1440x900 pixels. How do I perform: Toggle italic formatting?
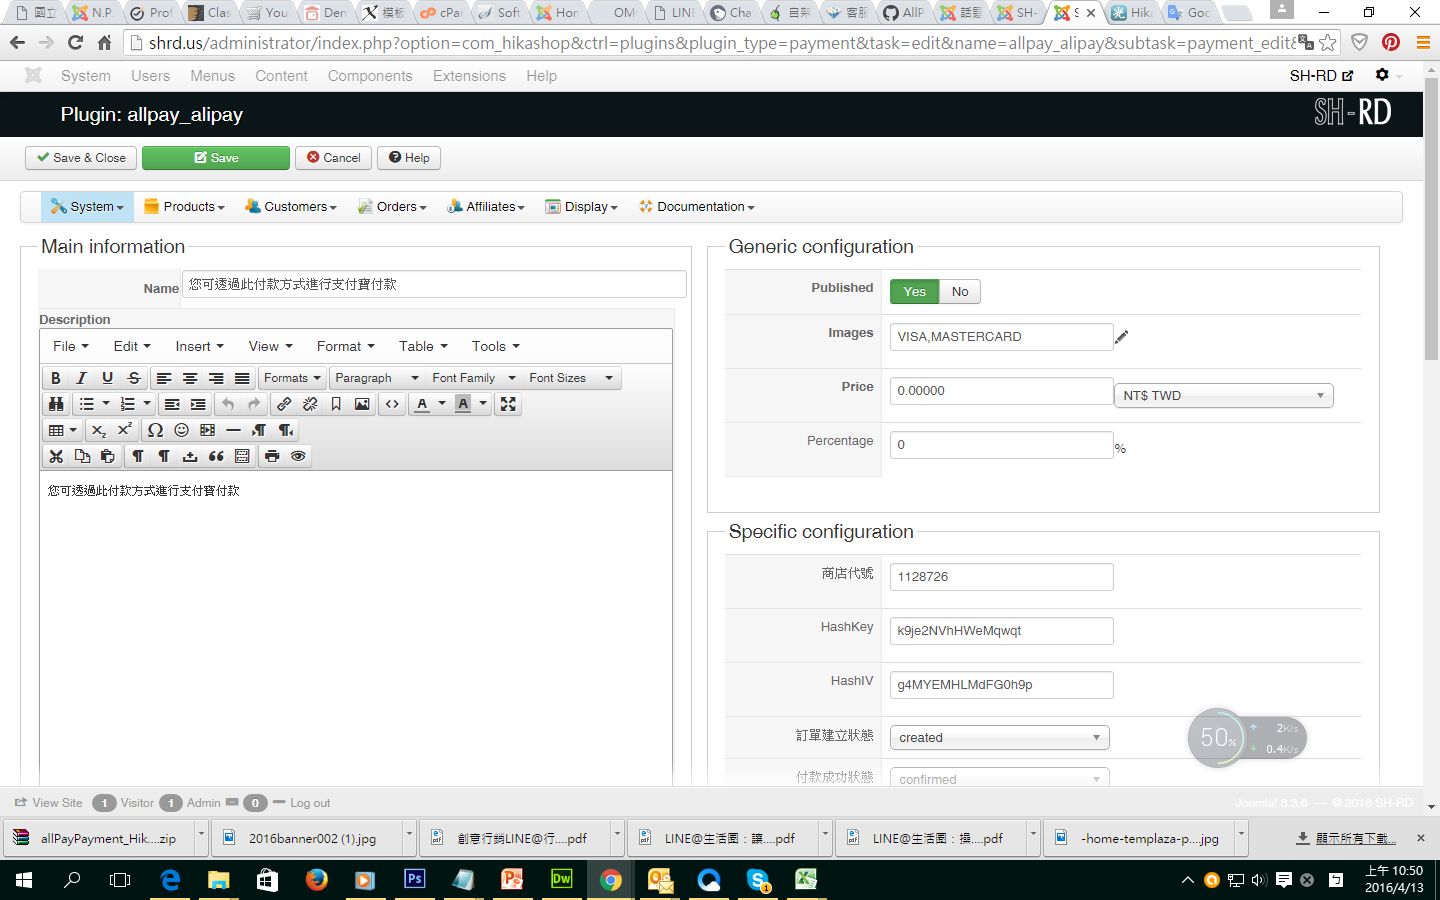82,378
